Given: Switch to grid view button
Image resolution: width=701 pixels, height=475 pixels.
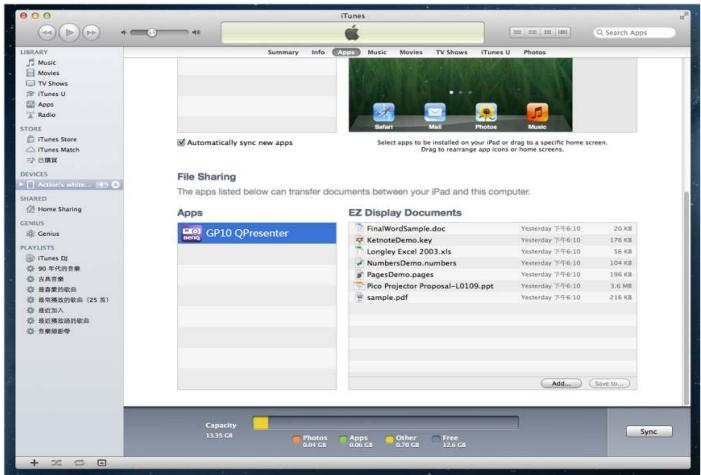Looking at the screenshot, I should [x=548, y=32].
